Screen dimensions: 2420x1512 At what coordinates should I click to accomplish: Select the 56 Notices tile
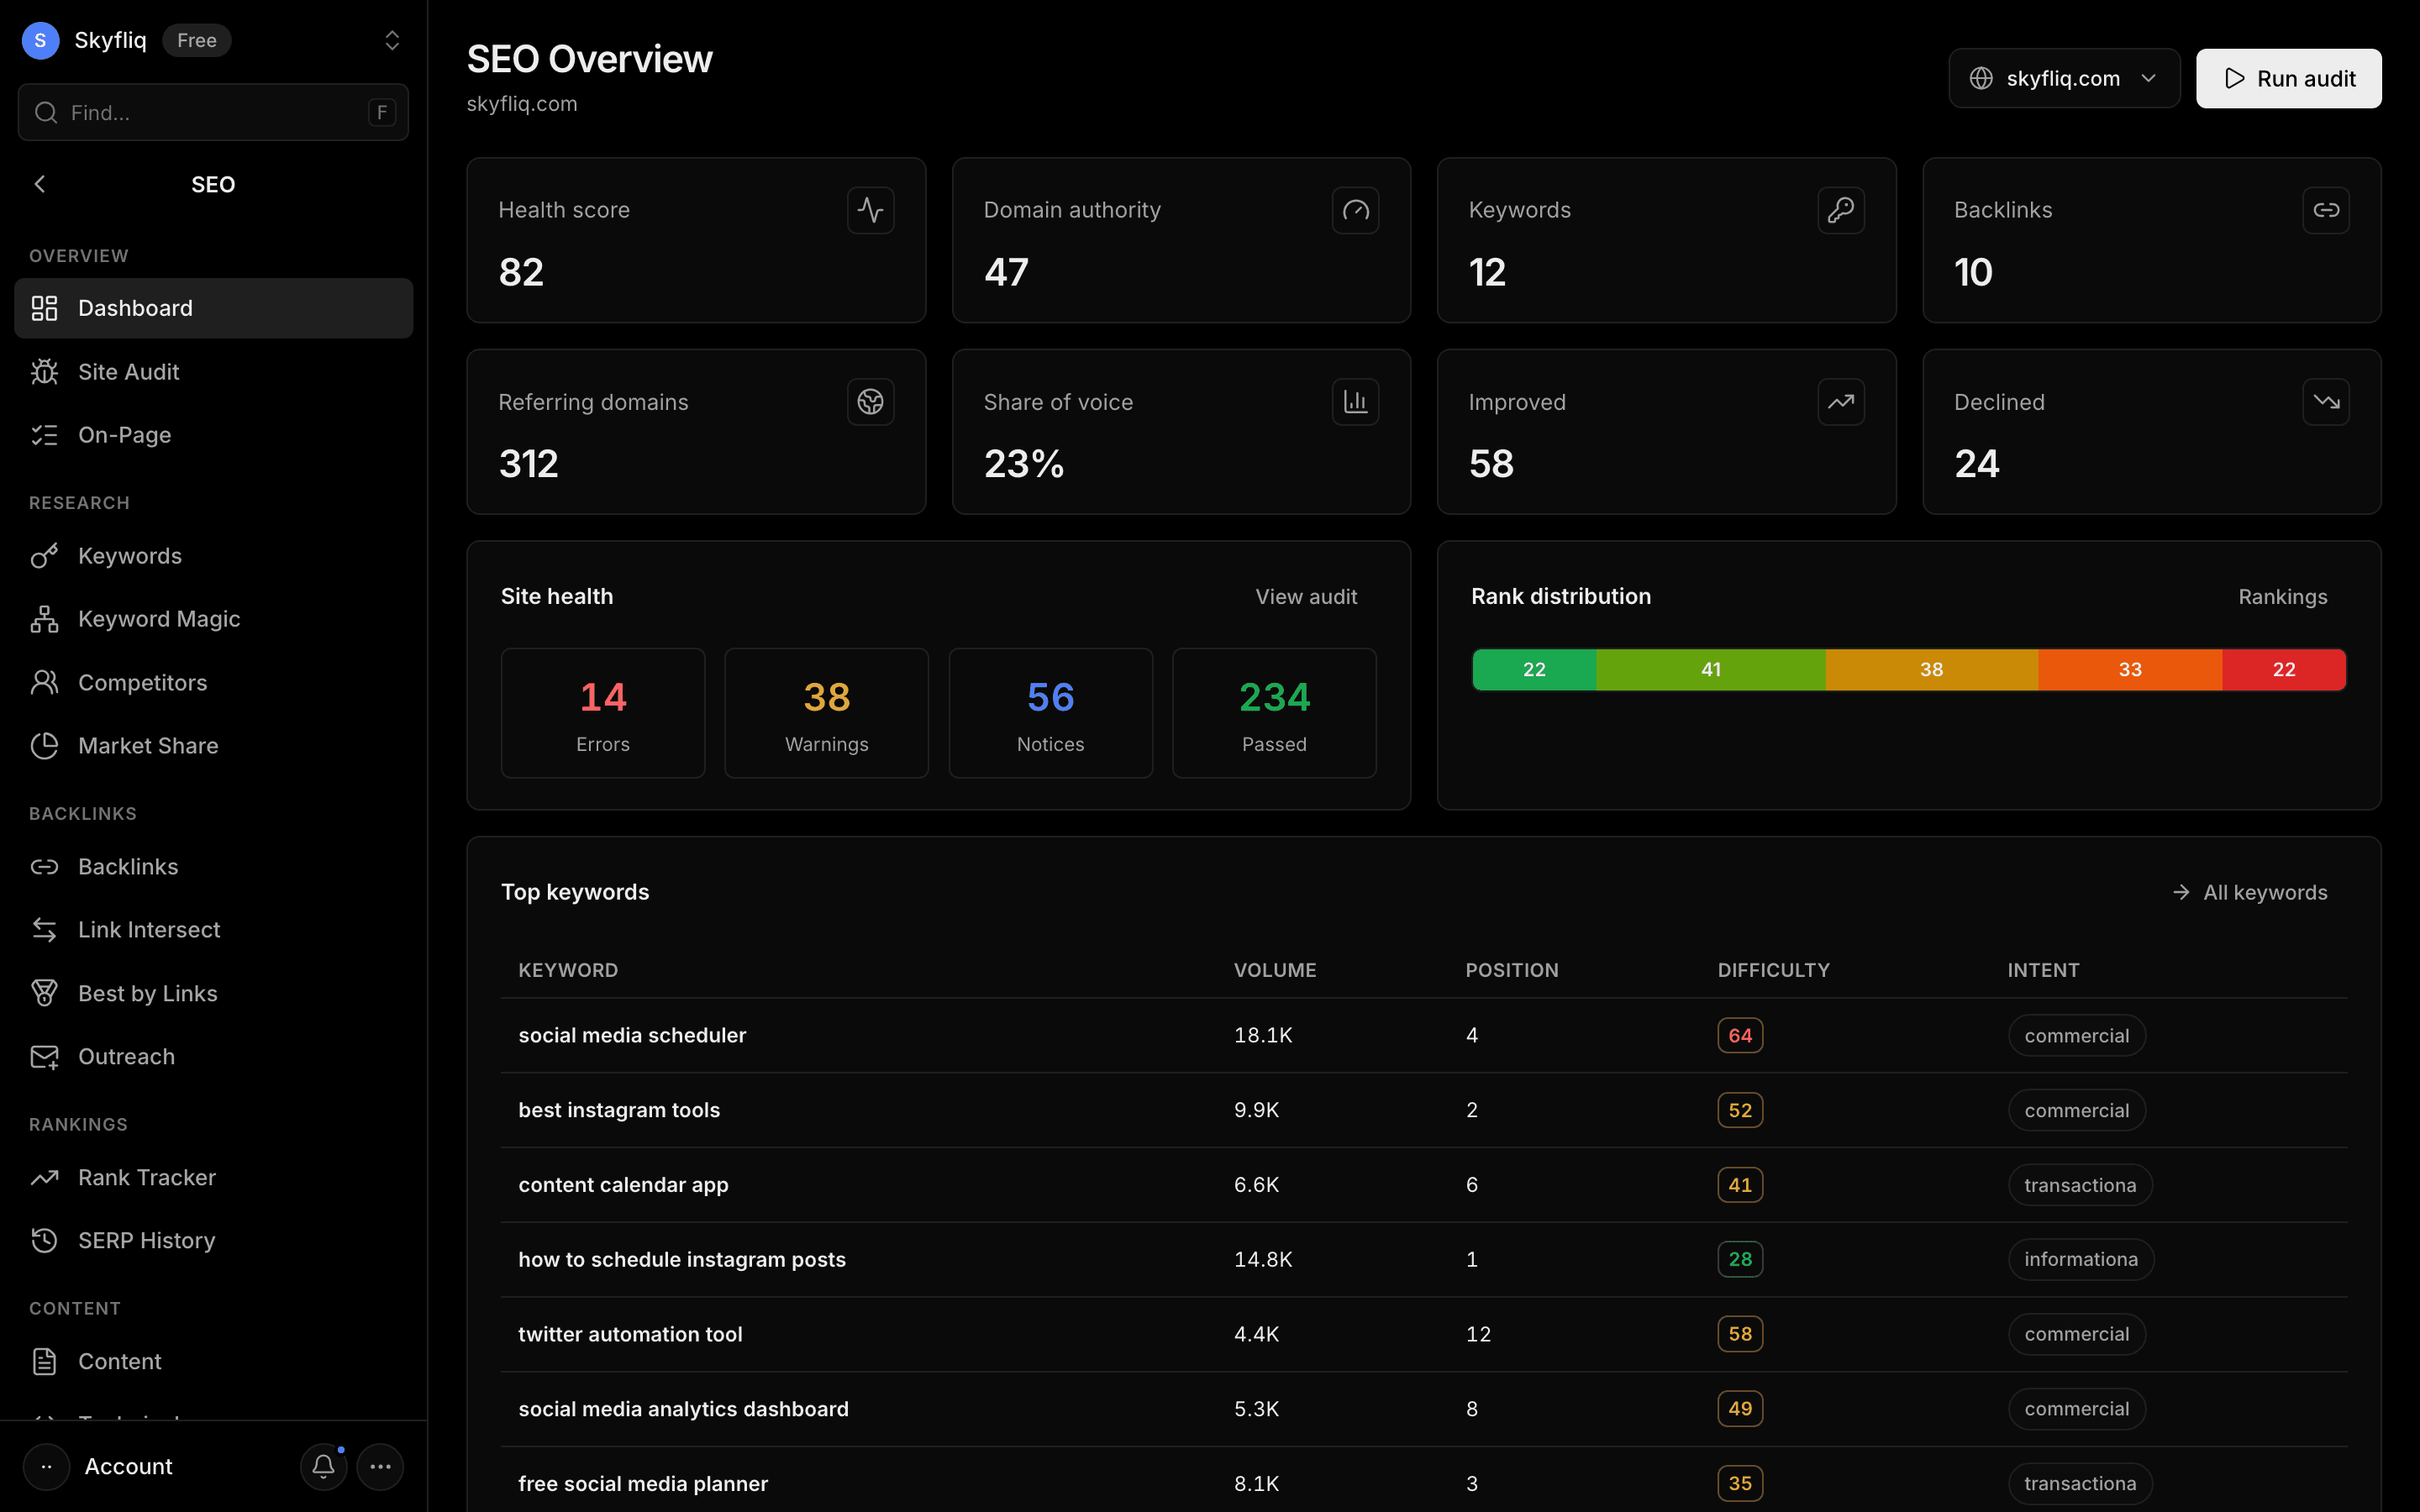click(1050, 713)
